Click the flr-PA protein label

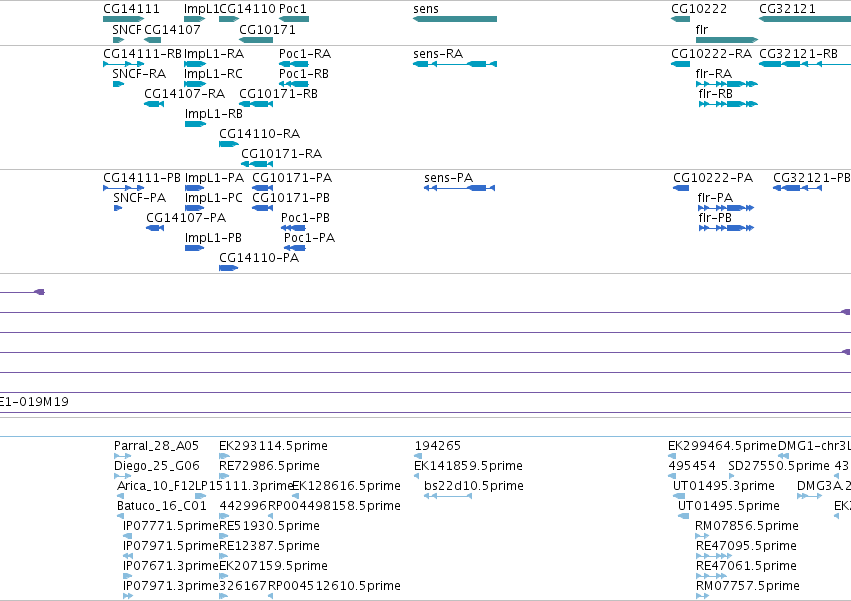pyautogui.click(x=715, y=198)
